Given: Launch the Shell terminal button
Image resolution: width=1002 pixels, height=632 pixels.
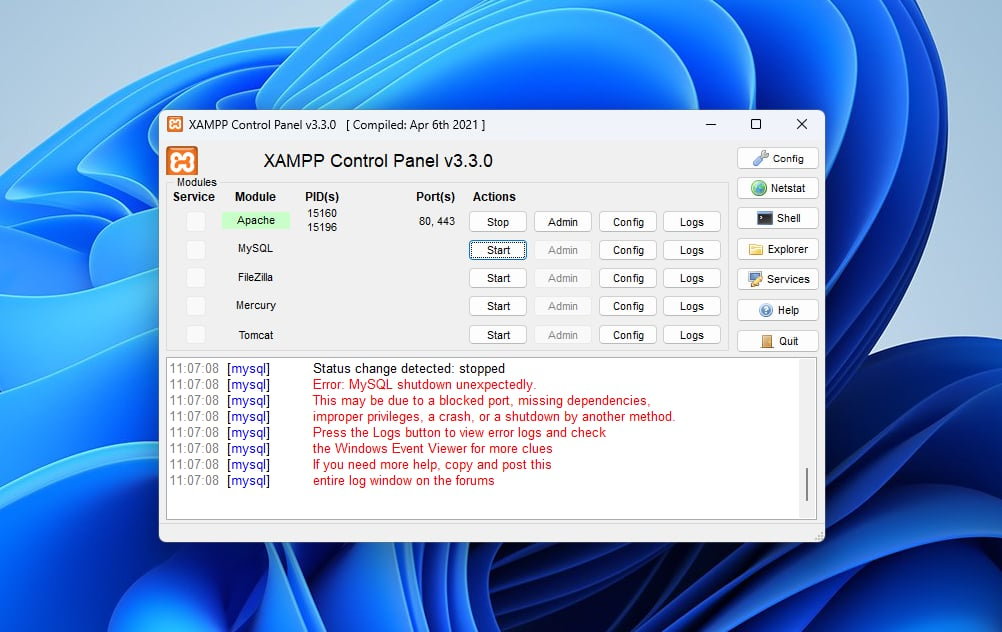Looking at the screenshot, I should pyautogui.click(x=778, y=218).
